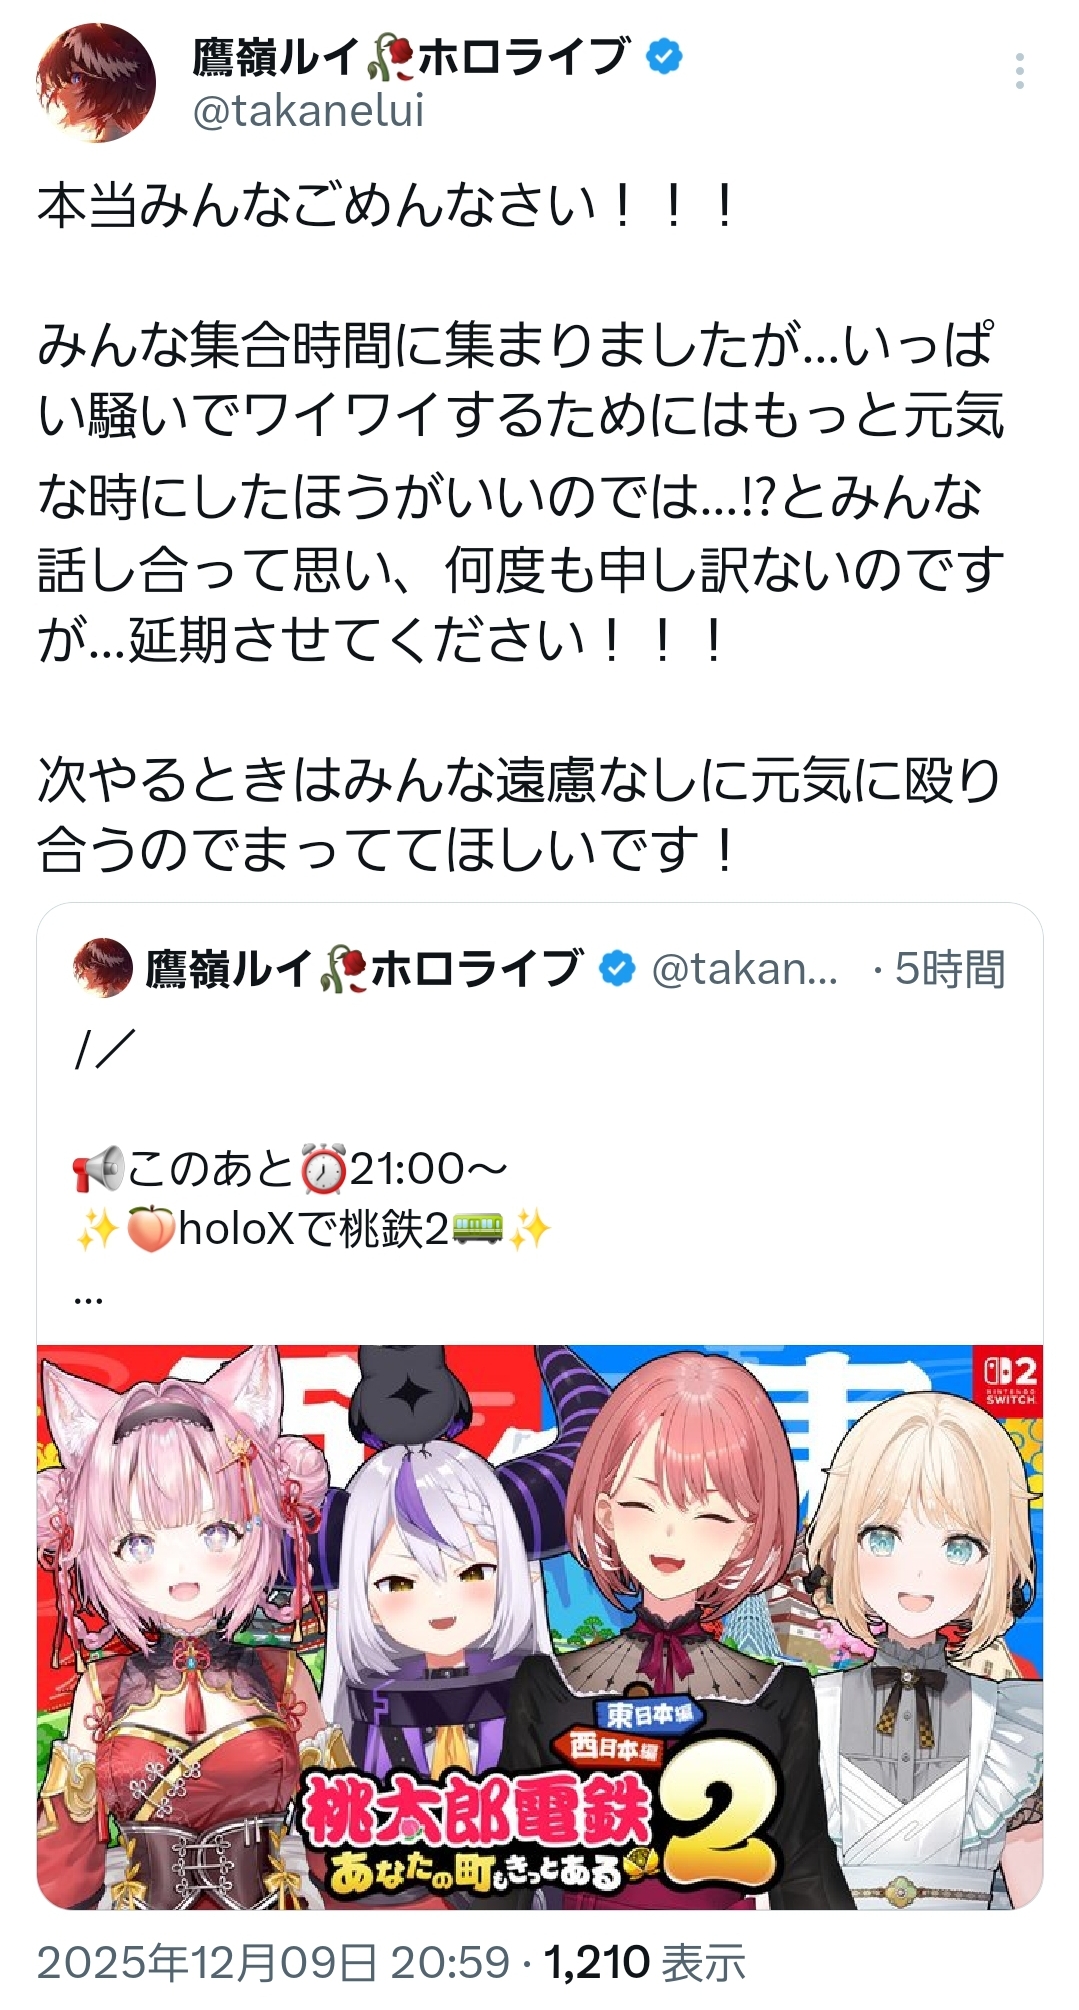Tap the verified badge in quoted tweet
Viewport: 1079px width, 2010px height.
(x=617, y=968)
